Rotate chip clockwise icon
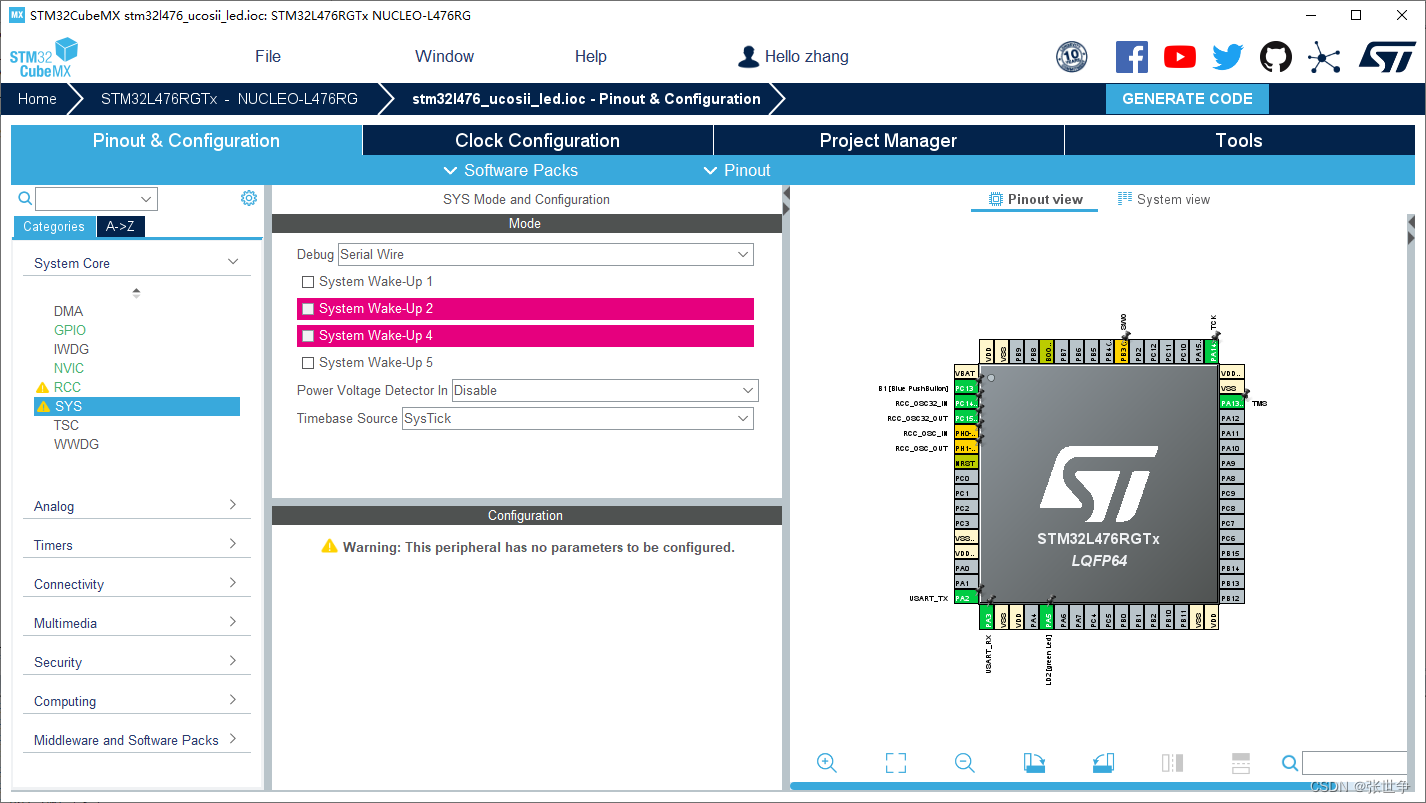Image resolution: width=1426 pixels, height=803 pixels. [1035, 763]
